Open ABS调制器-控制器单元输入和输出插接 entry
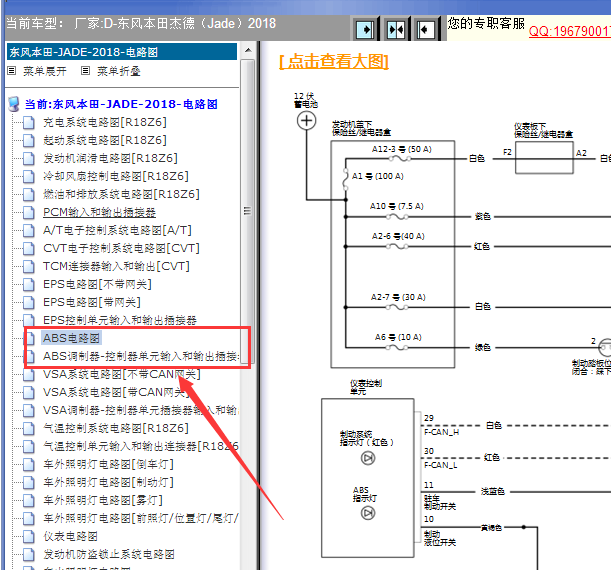Image resolution: width=611 pixels, height=570 pixels. pyautogui.click(x=141, y=356)
